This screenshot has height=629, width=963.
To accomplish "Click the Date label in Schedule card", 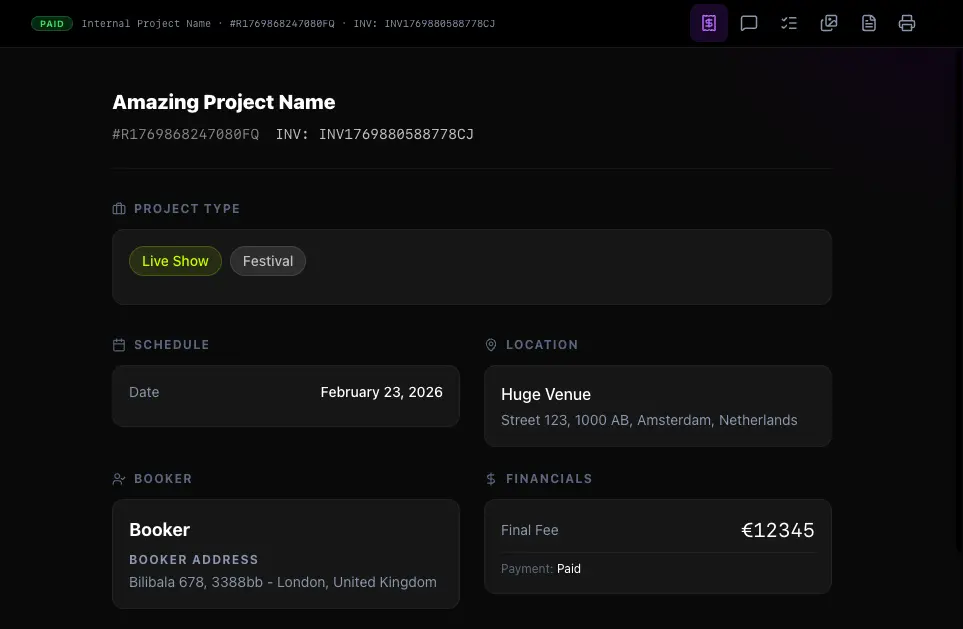I will pos(144,392).
